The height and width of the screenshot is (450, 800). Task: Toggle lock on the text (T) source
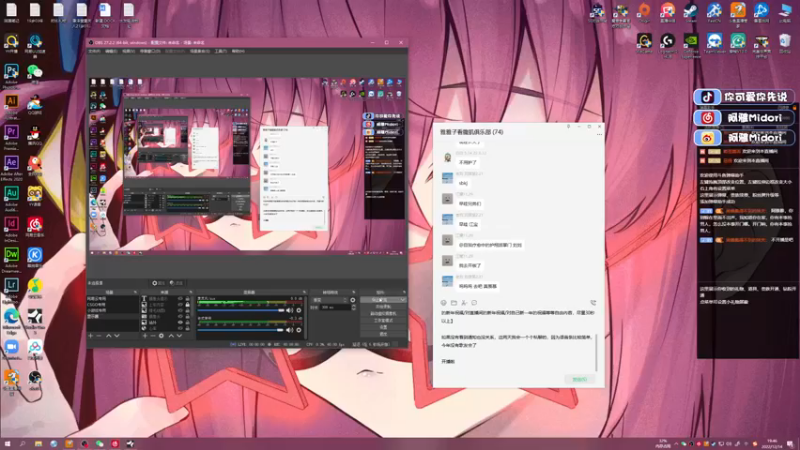pos(187,298)
